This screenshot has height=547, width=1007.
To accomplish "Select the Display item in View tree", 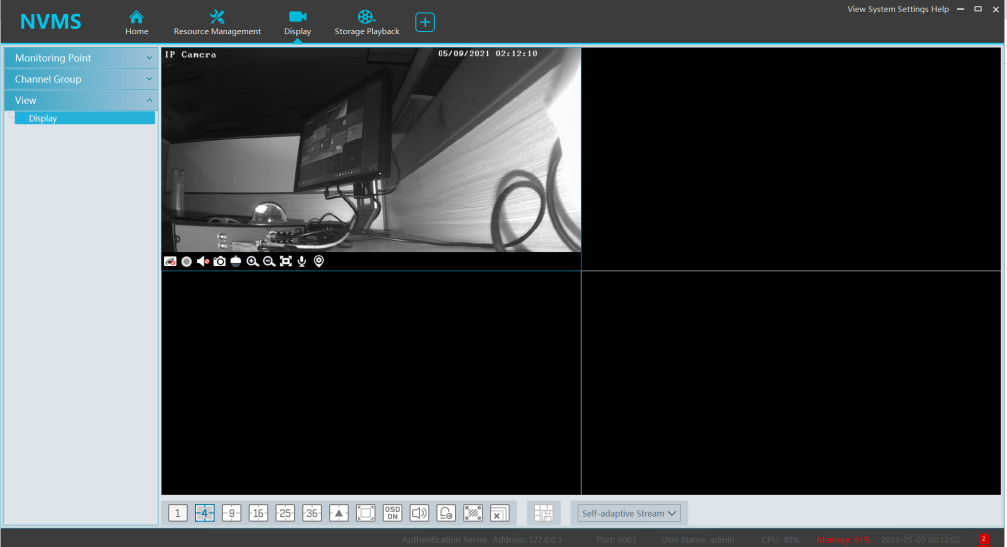I will click(x=44, y=118).
